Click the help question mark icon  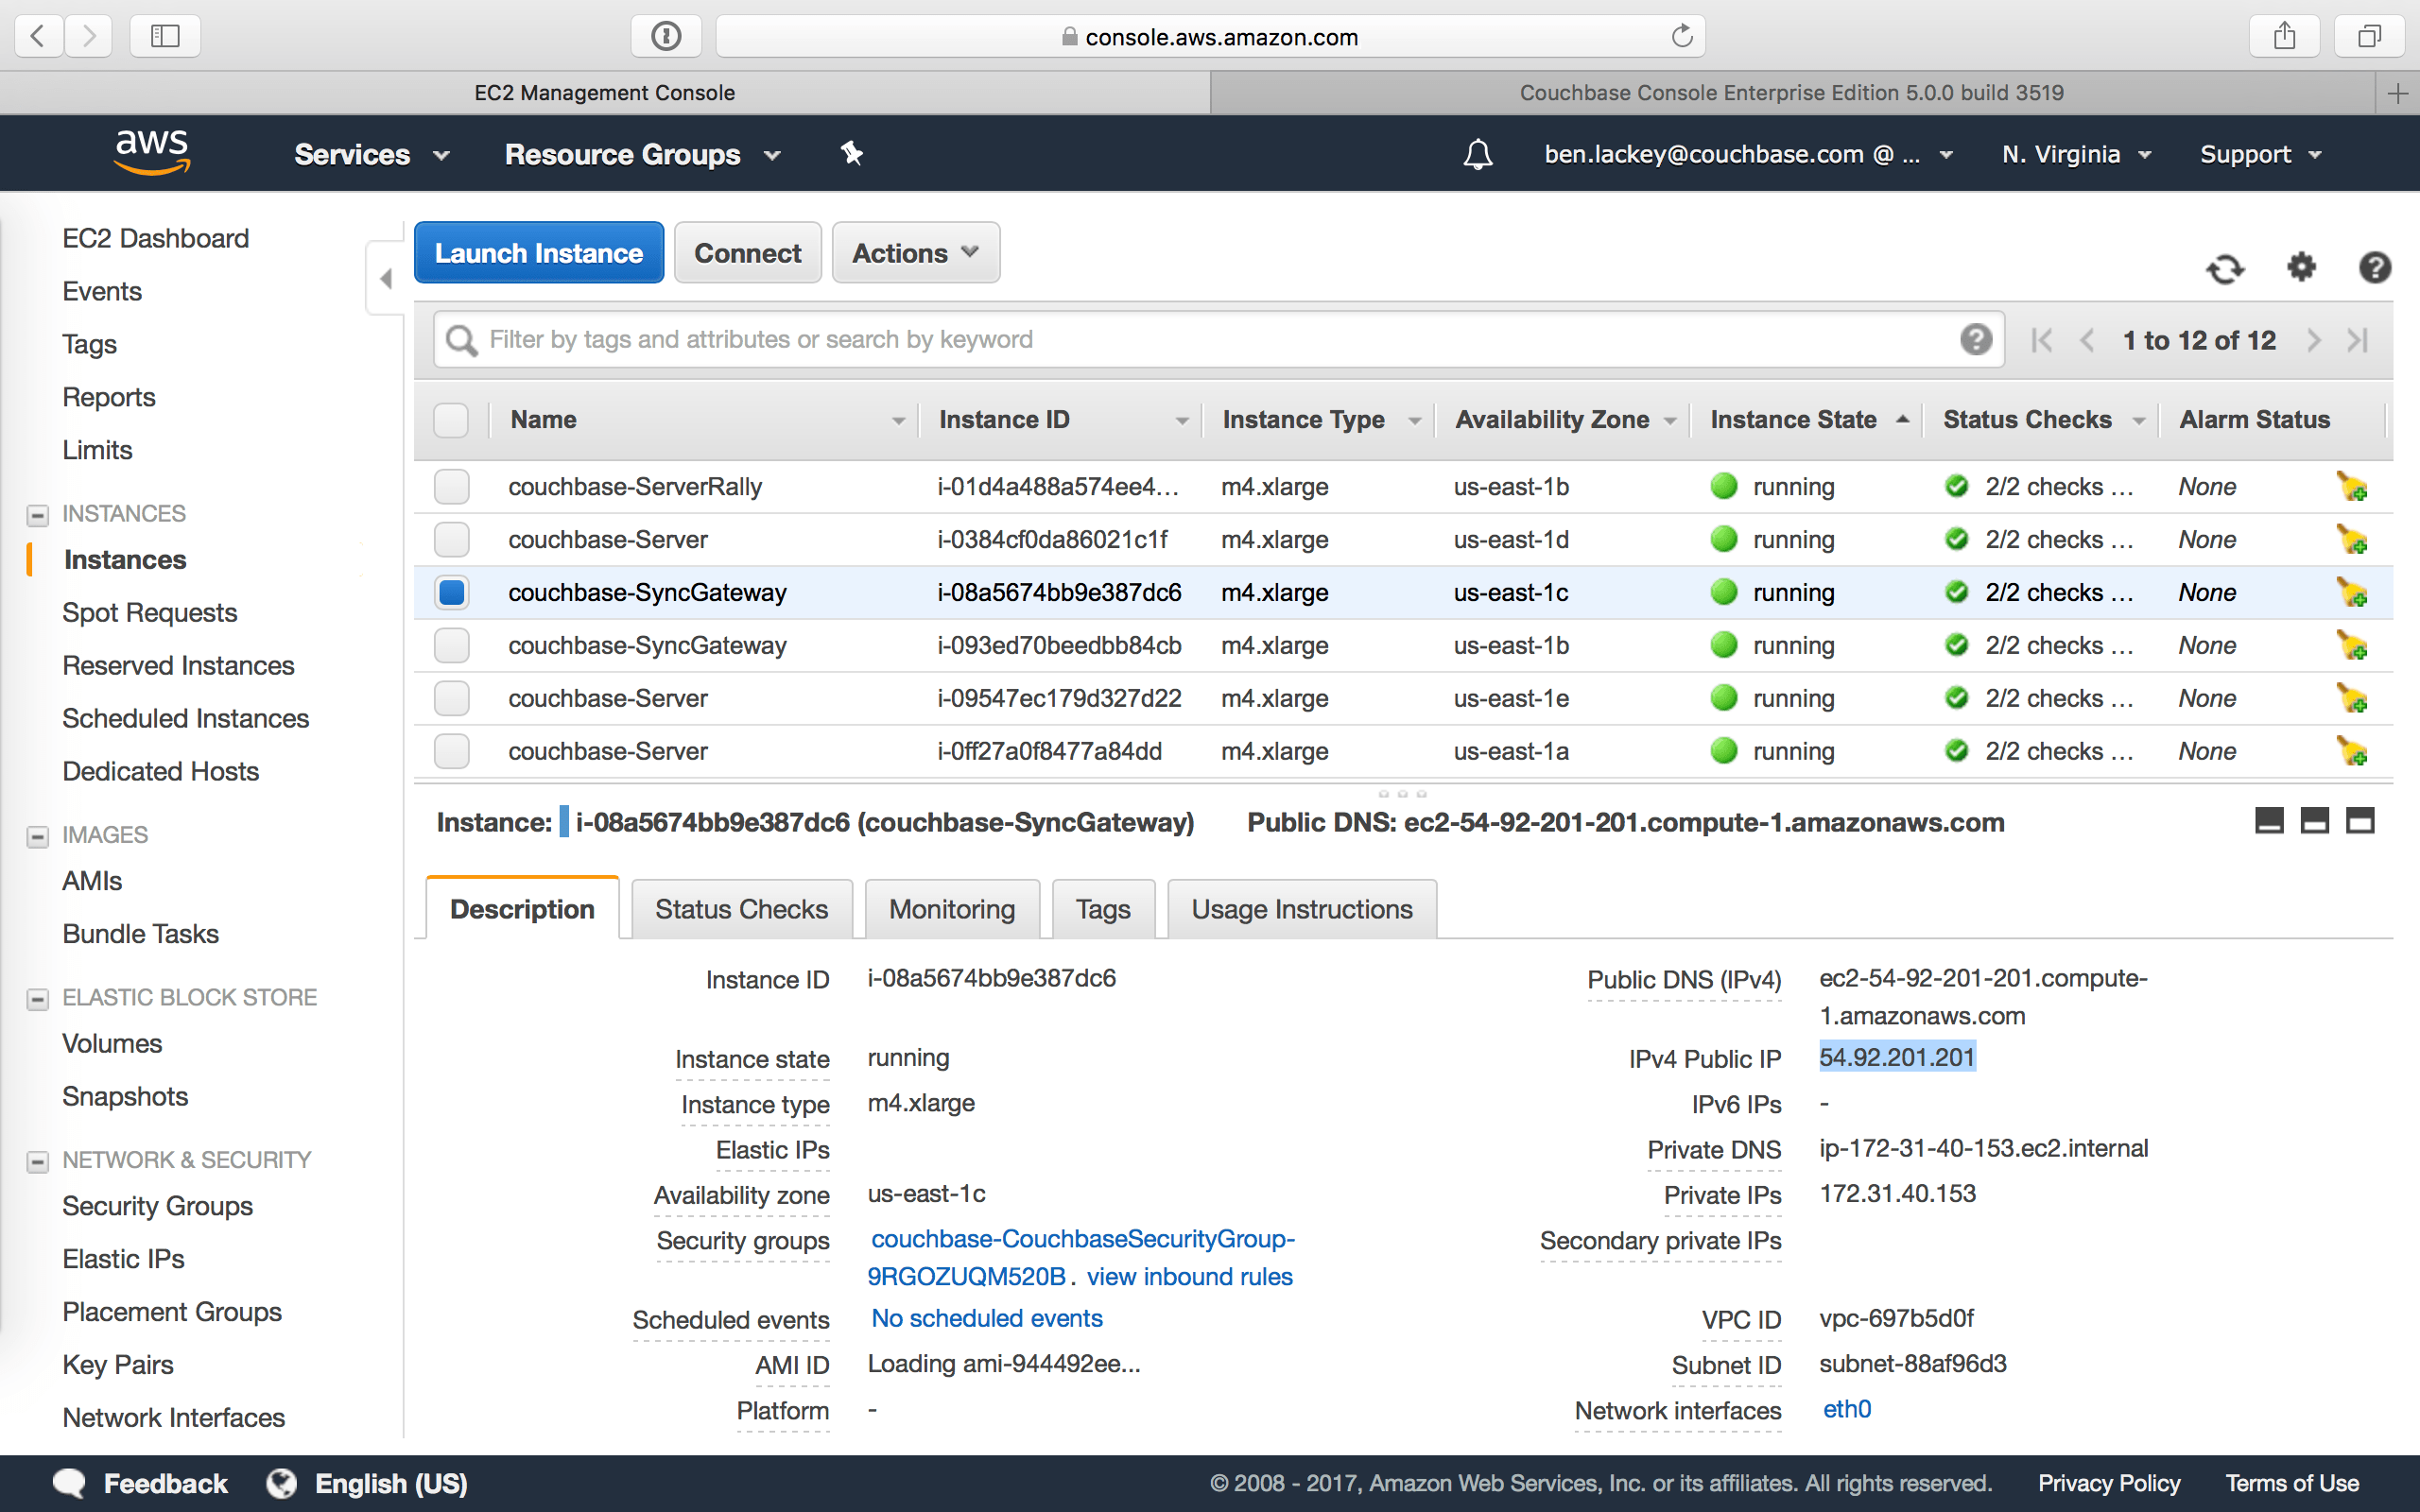coord(2375,268)
